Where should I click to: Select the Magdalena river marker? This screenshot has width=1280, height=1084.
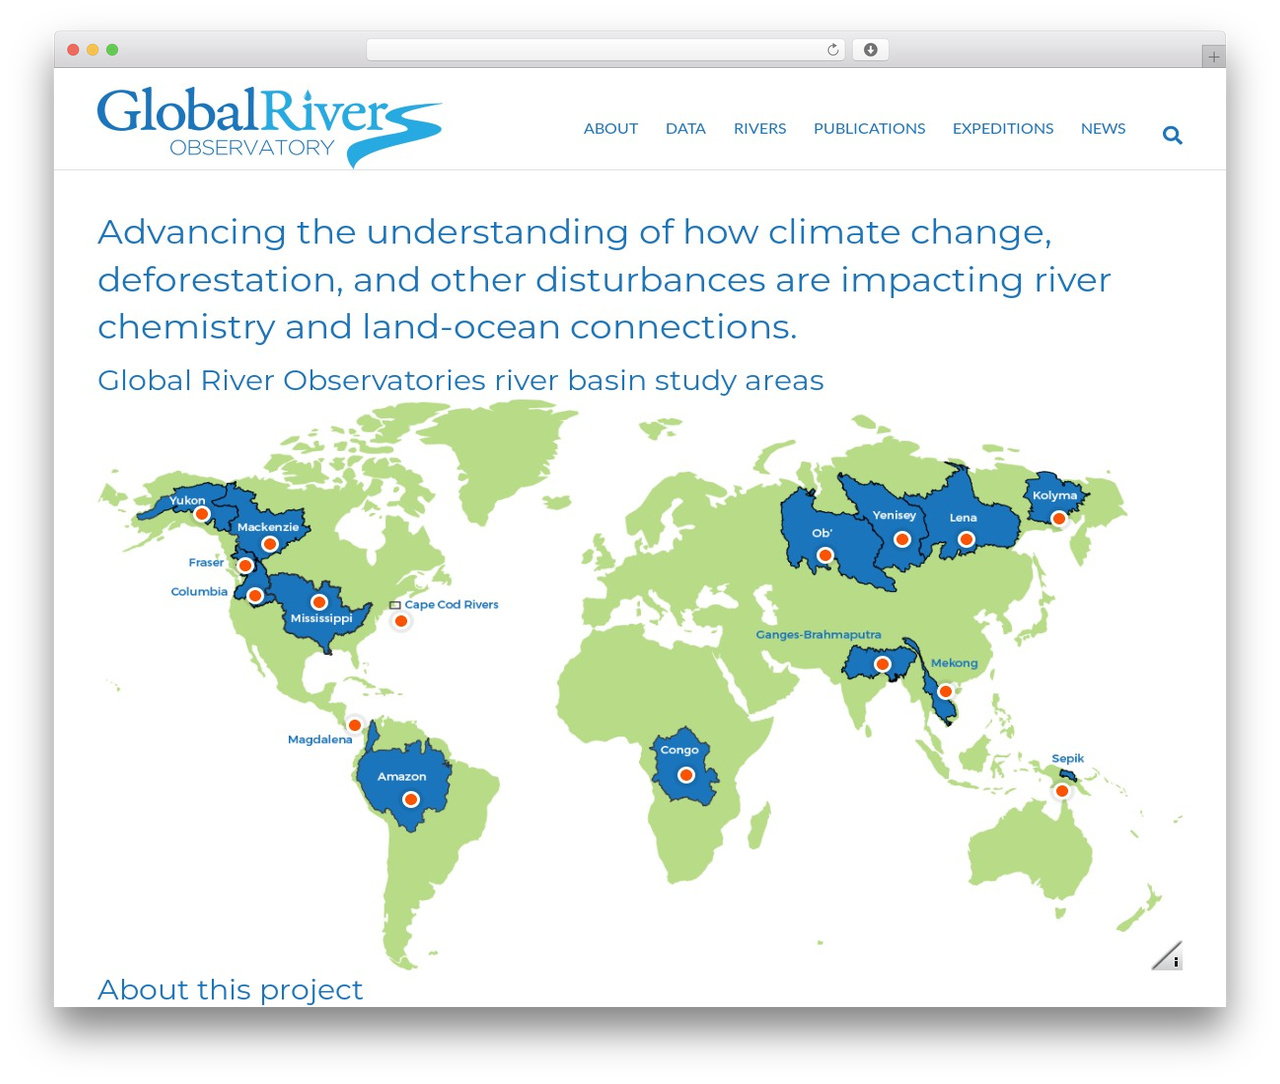click(354, 725)
